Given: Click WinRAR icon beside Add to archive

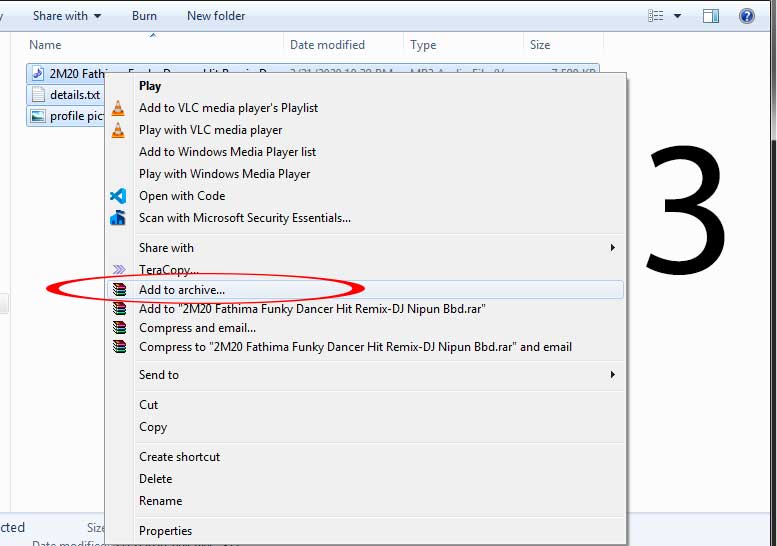Looking at the screenshot, I should (119, 289).
